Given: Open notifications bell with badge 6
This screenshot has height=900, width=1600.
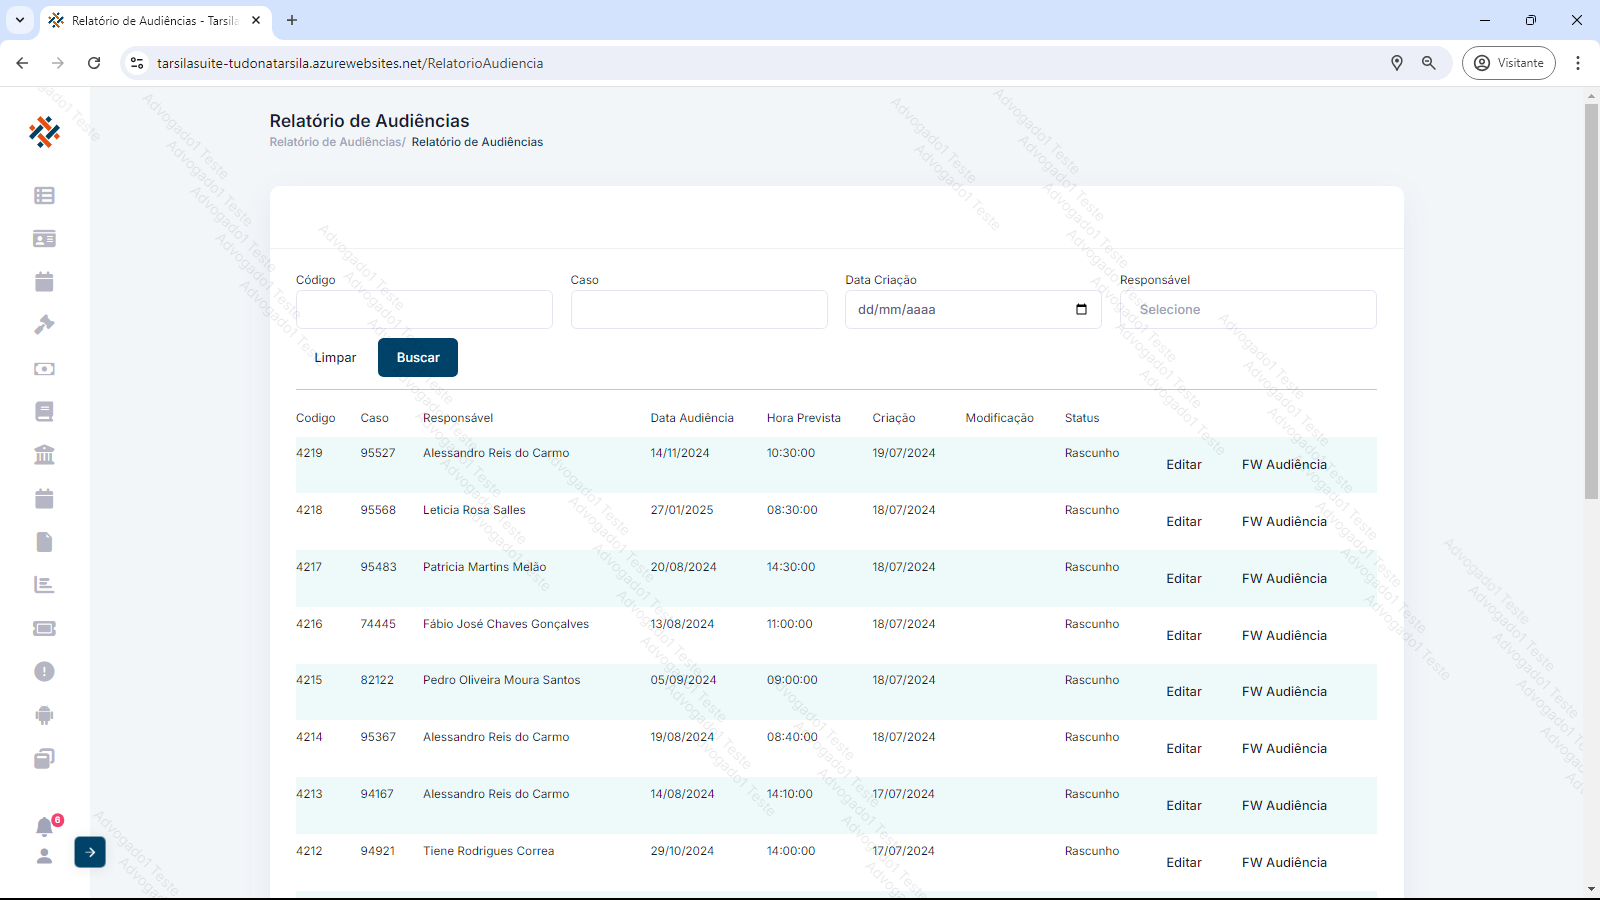Looking at the screenshot, I should pos(45,827).
